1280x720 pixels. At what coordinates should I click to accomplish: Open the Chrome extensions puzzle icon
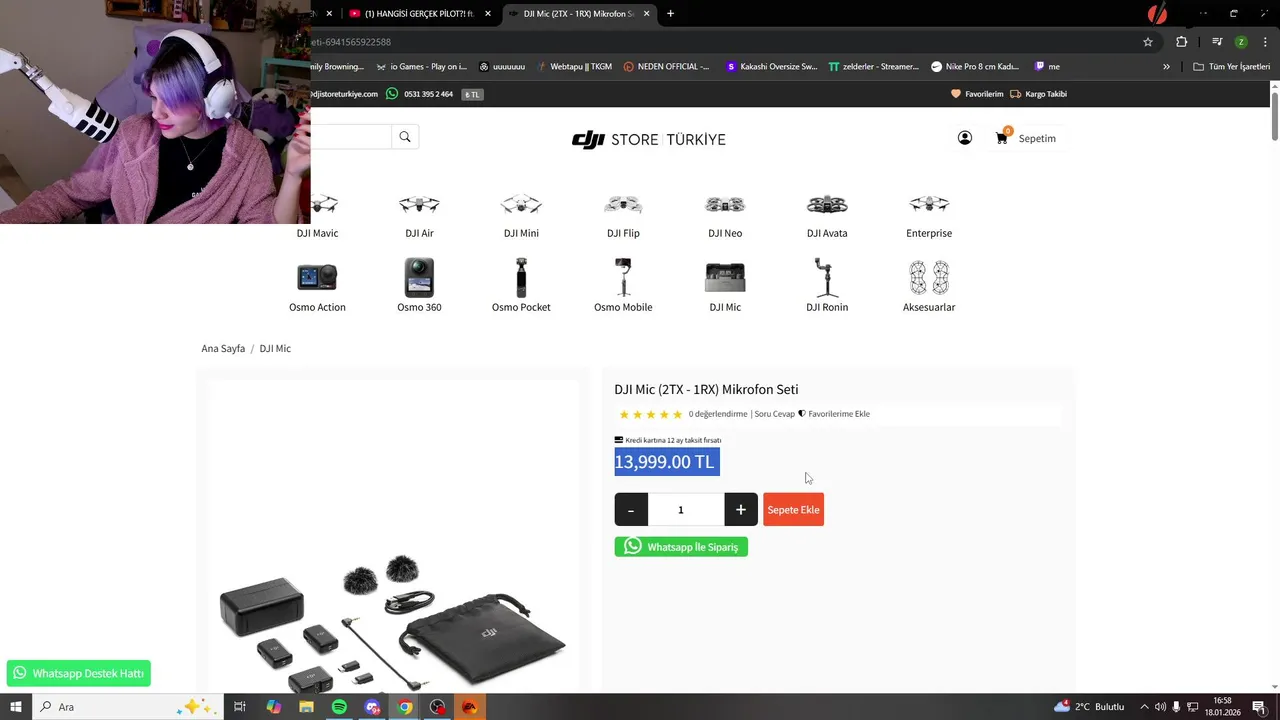[1182, 42]
